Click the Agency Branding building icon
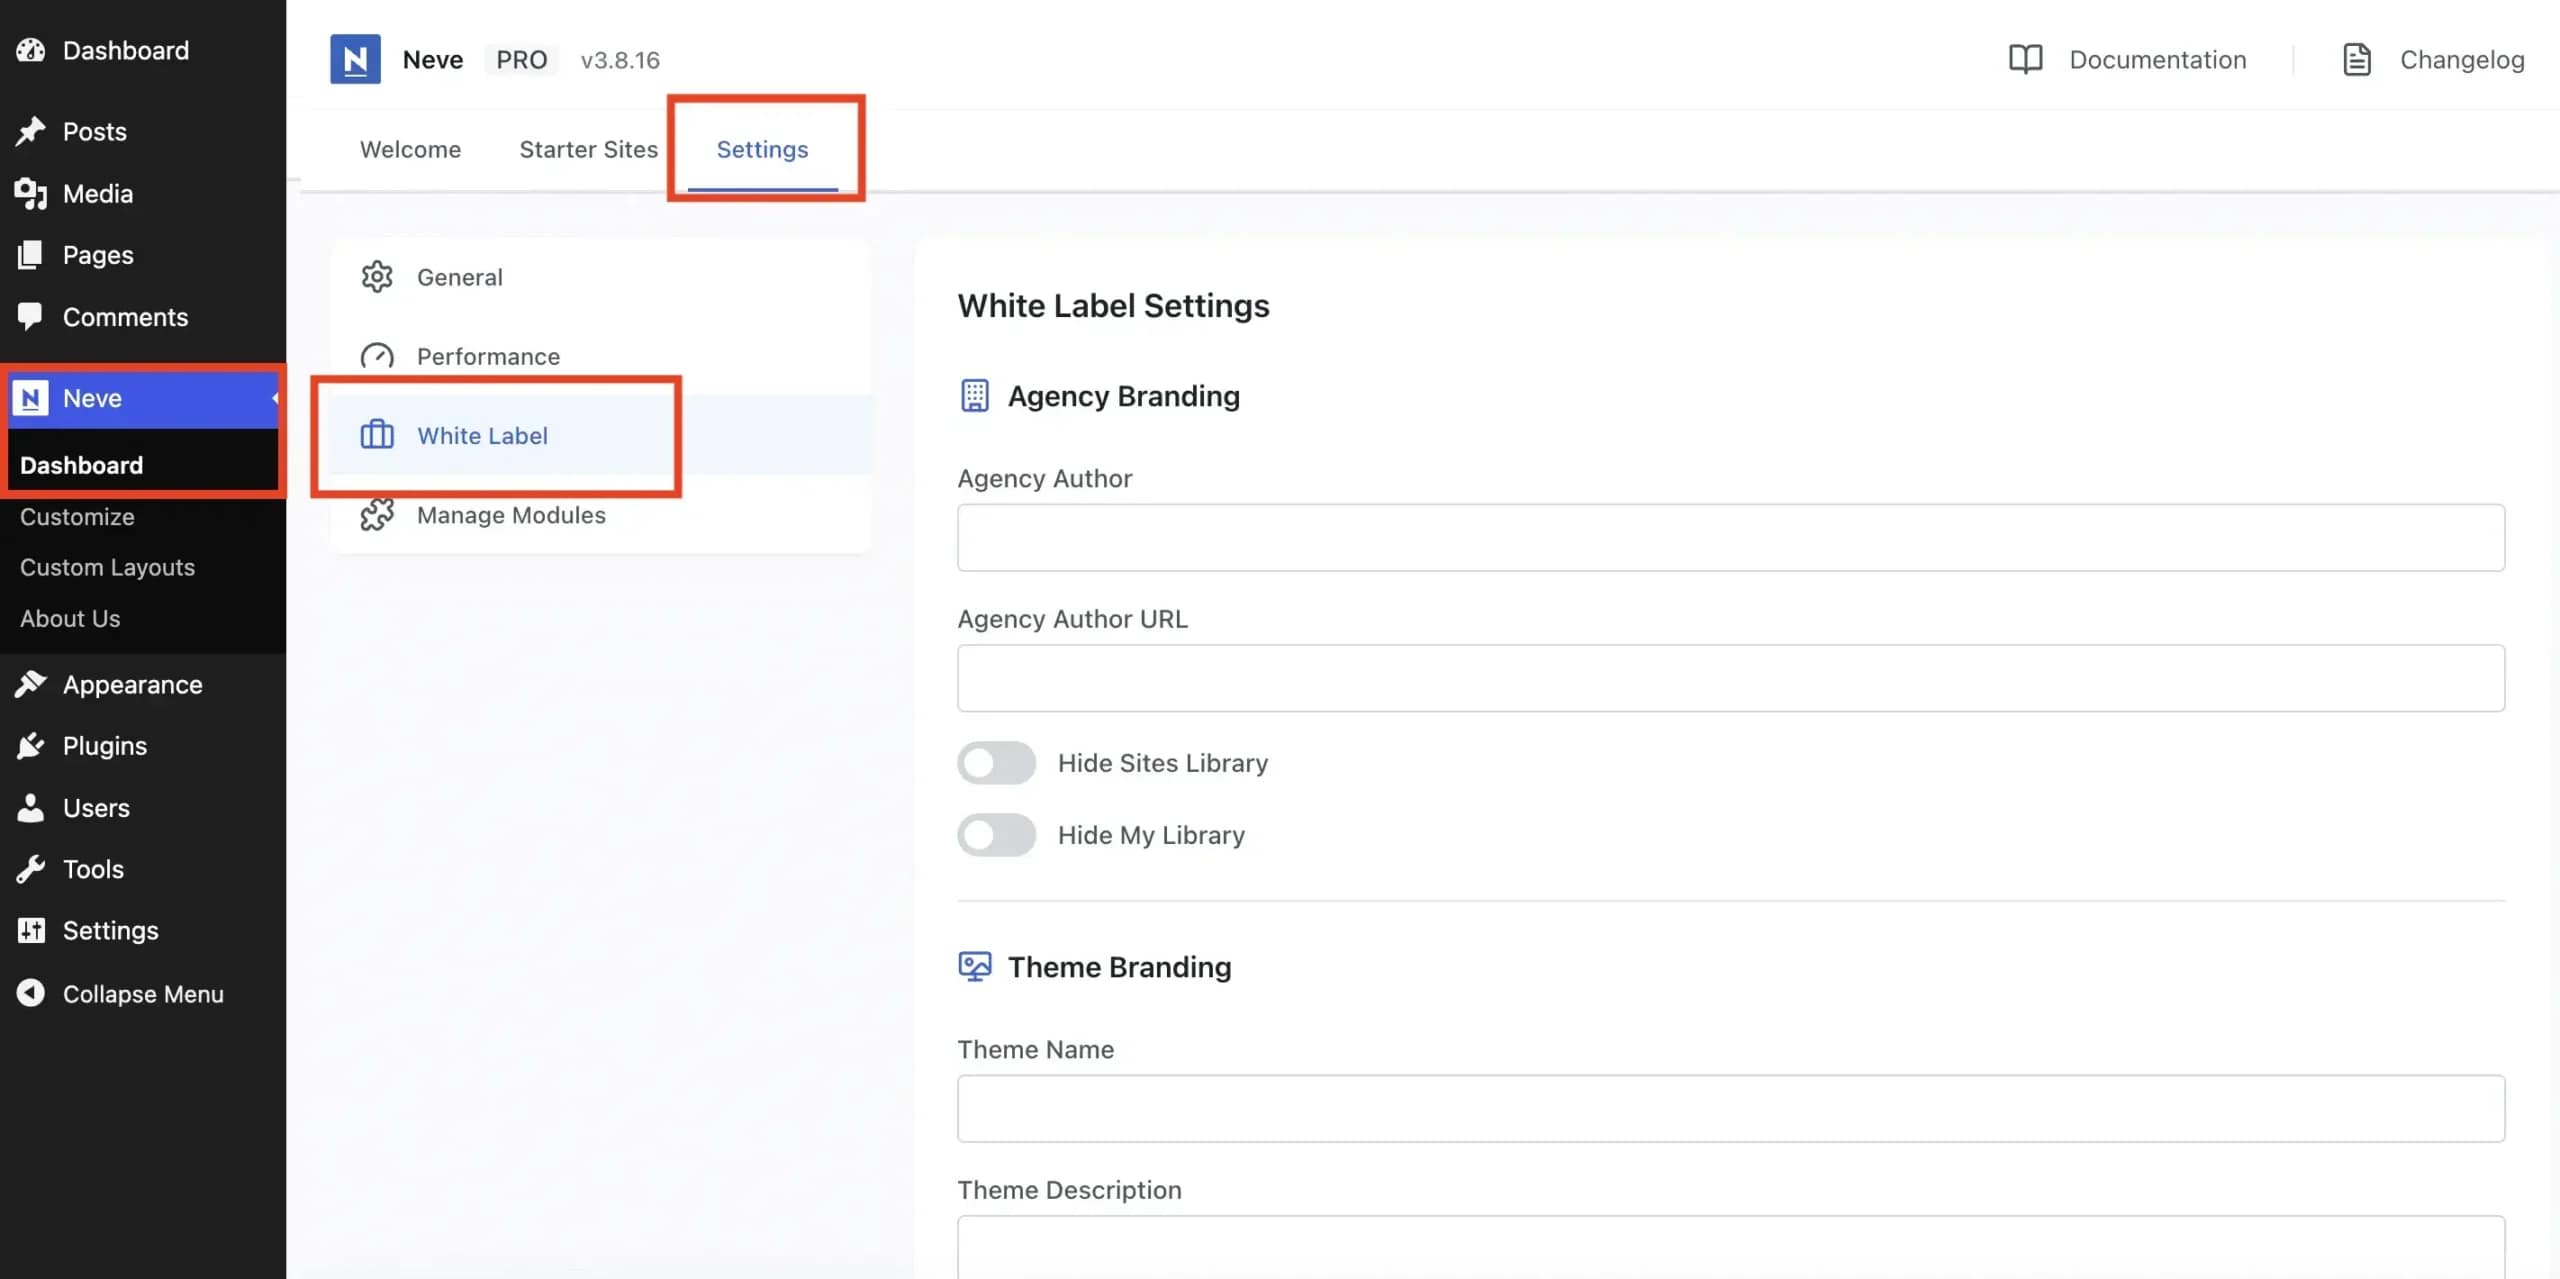 [x=975, y=396]
